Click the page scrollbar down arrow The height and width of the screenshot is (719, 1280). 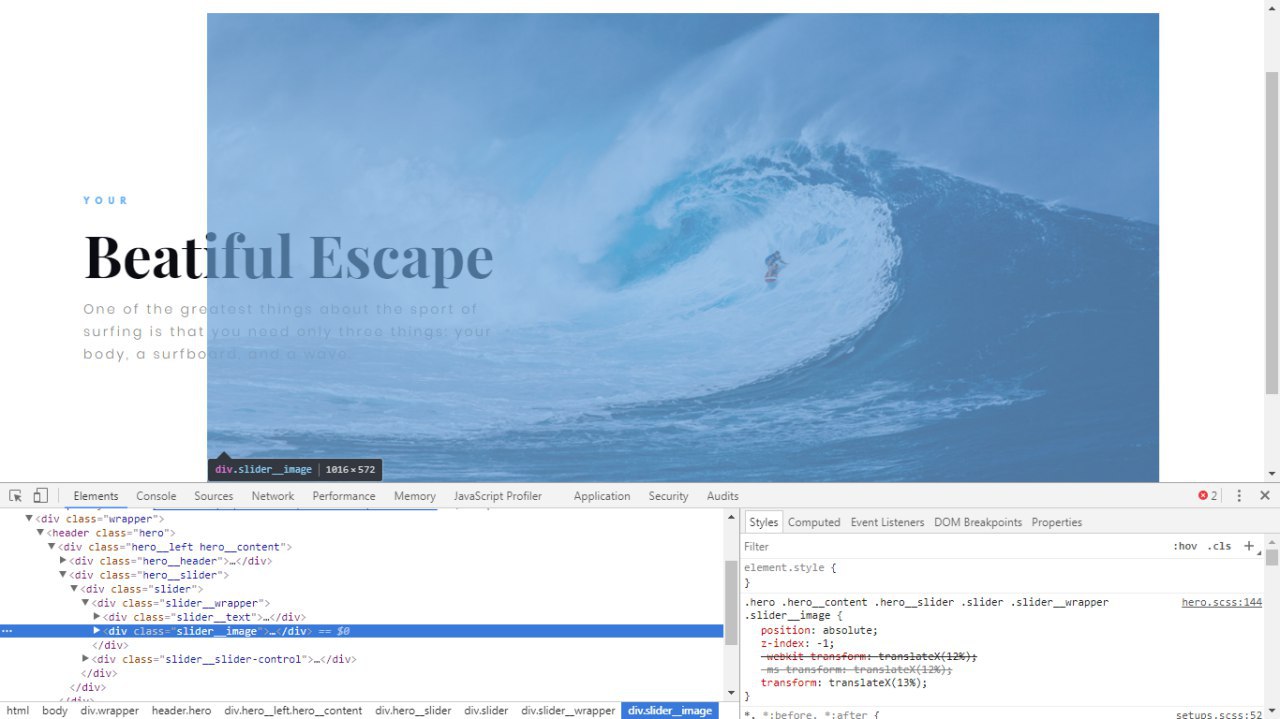[x=1272, y=474]
